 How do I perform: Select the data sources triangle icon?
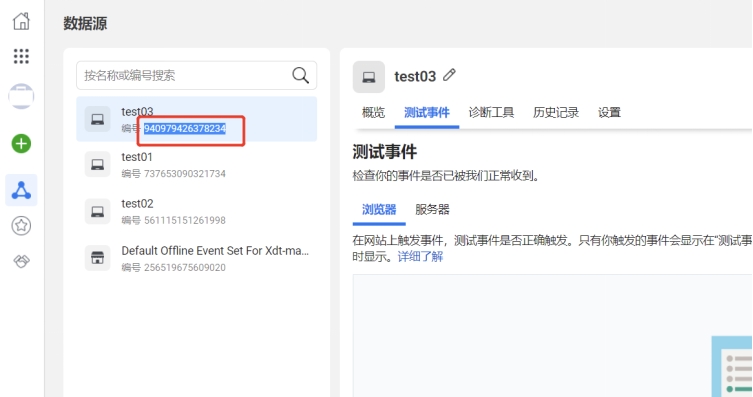(21, 190)
